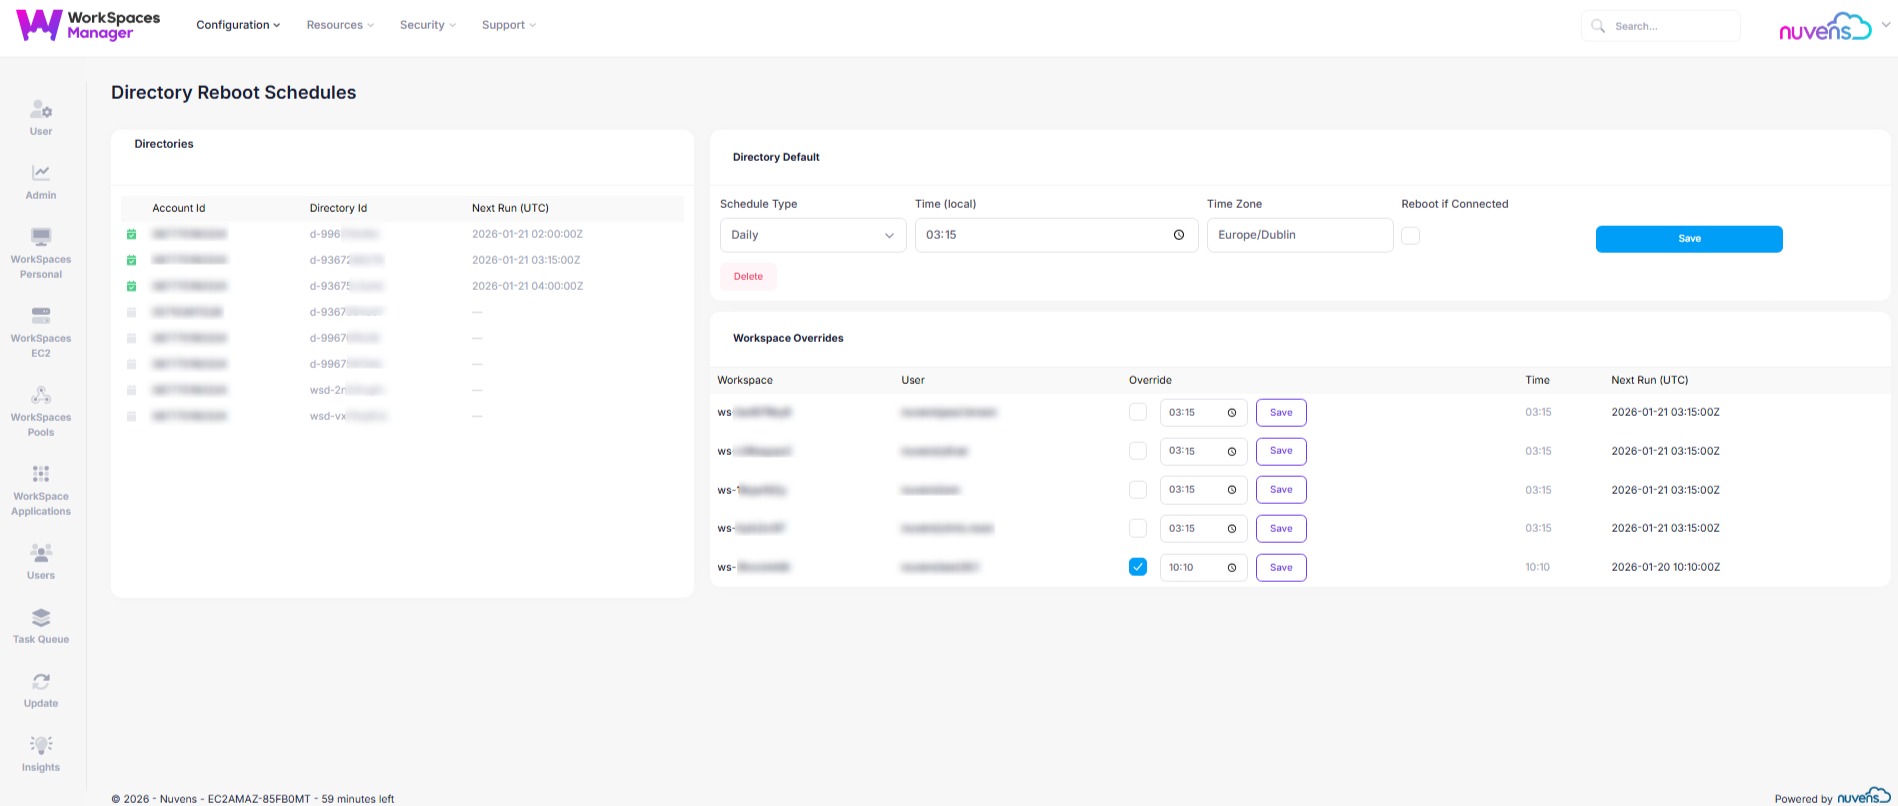Click the Time Zone field
The image size is (1898, 806).
click(1299, 236)
